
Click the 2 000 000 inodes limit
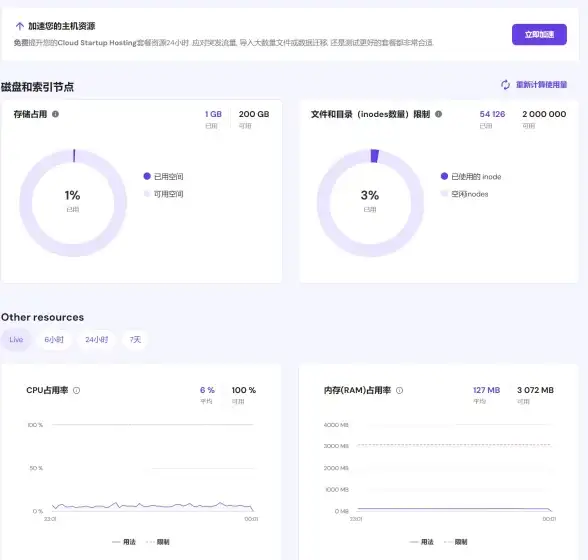544,114
